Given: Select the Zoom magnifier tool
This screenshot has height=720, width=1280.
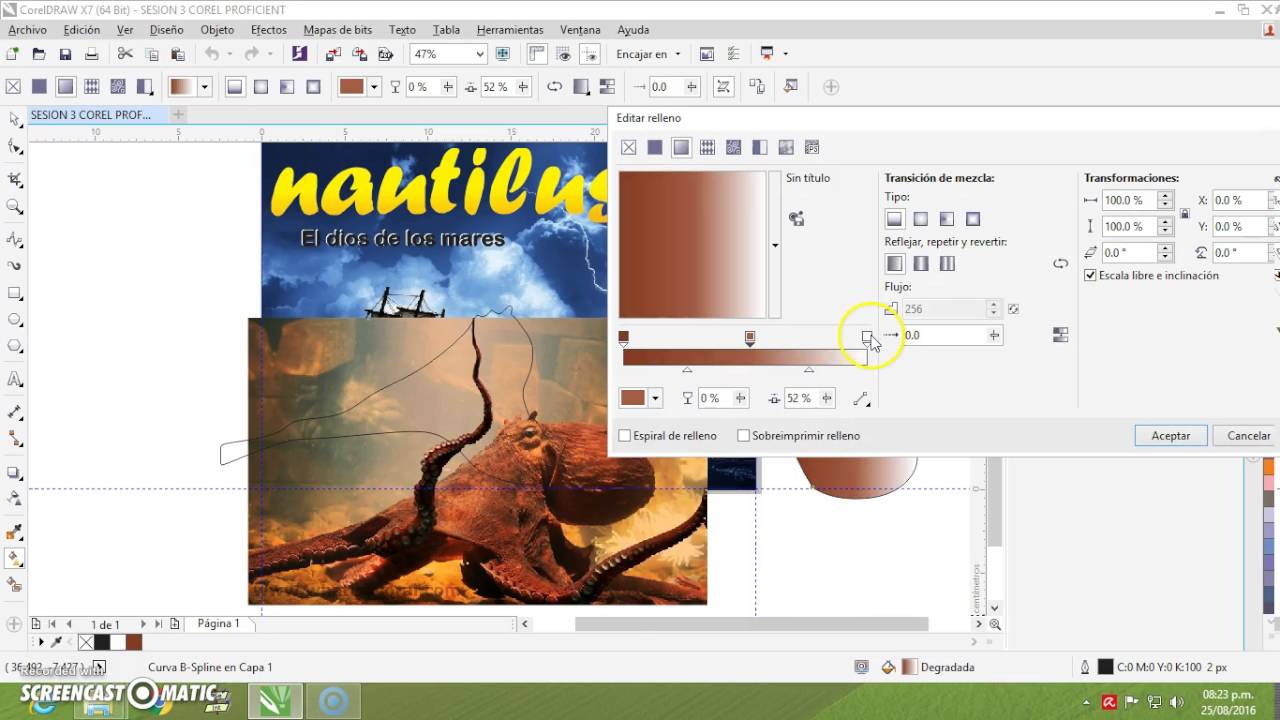Looking at the screenshot, I should coord(15,206).
